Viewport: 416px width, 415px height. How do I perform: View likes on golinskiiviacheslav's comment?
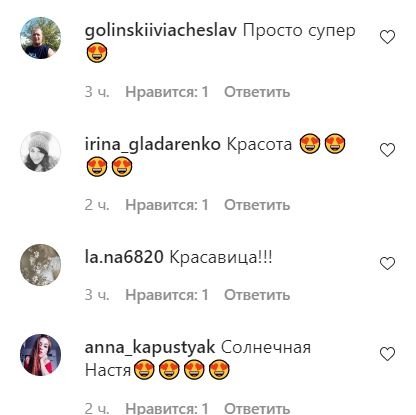tap(167, 92)
